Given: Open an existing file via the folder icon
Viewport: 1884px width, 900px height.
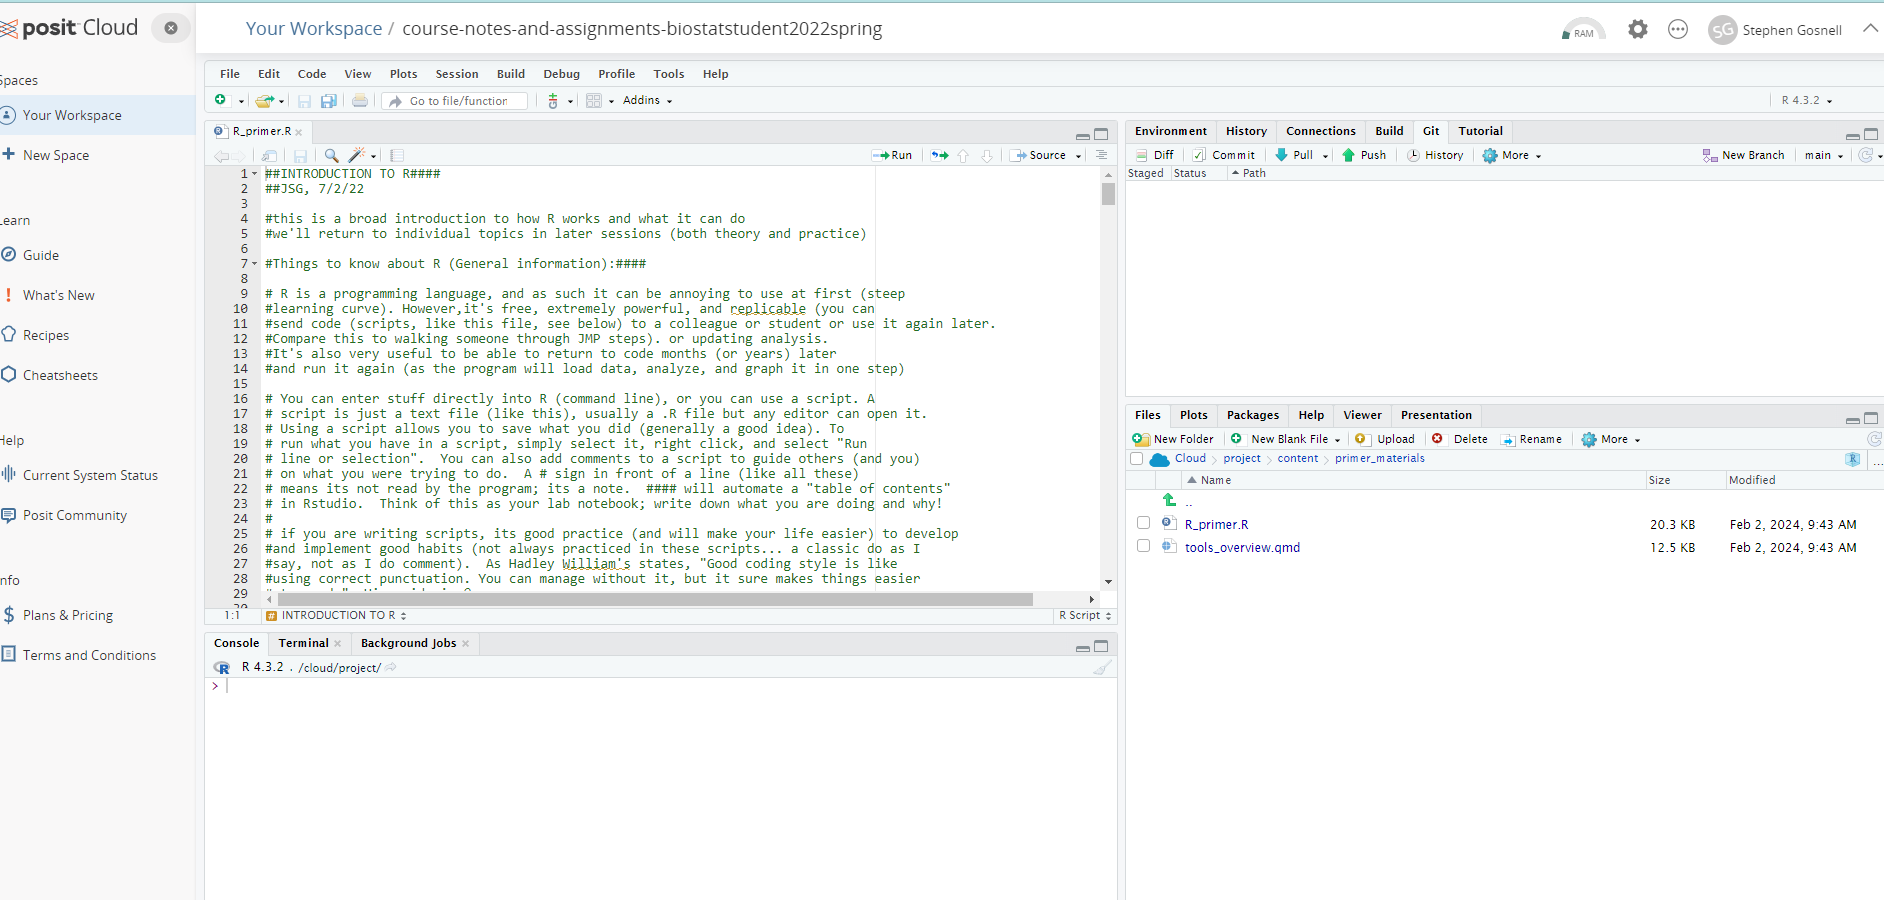Looking at the screenshot, I should (264, 100).
